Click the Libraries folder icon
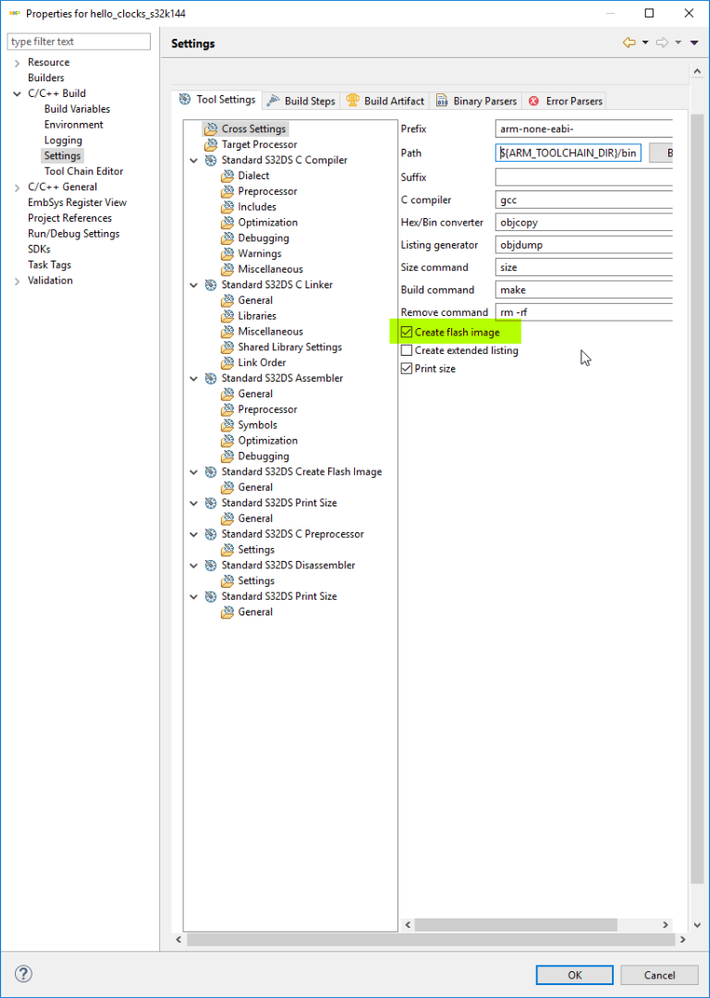This screenshot has height=998, width=710. click(x=227, y=316)
